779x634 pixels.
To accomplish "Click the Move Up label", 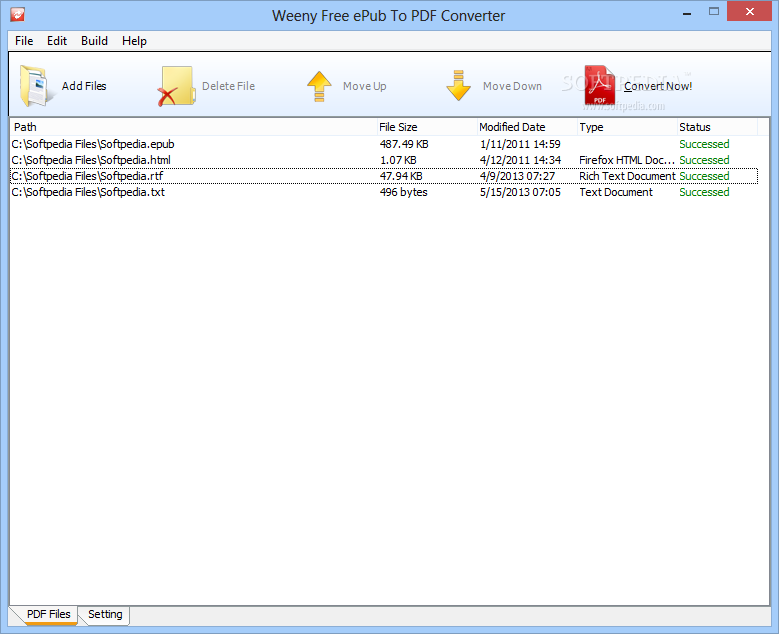I will pos(364,86).
